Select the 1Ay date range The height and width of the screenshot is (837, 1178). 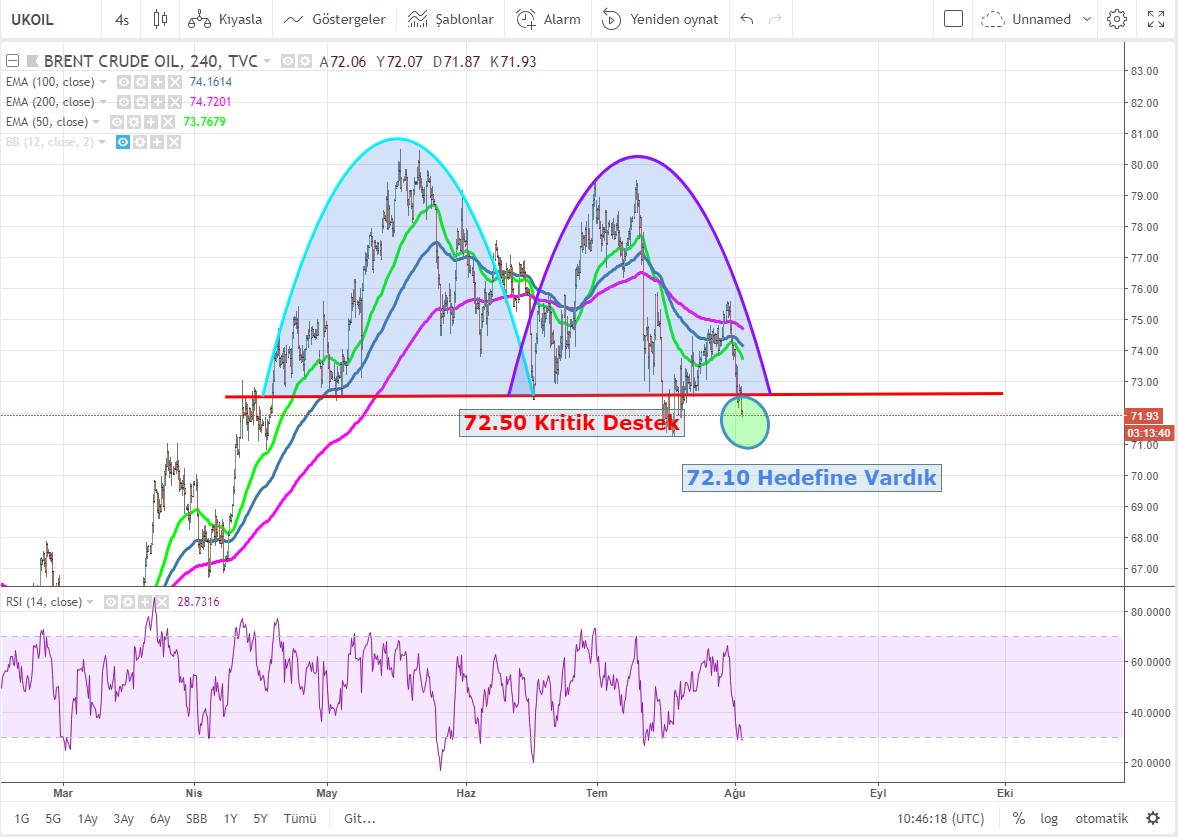88,818
